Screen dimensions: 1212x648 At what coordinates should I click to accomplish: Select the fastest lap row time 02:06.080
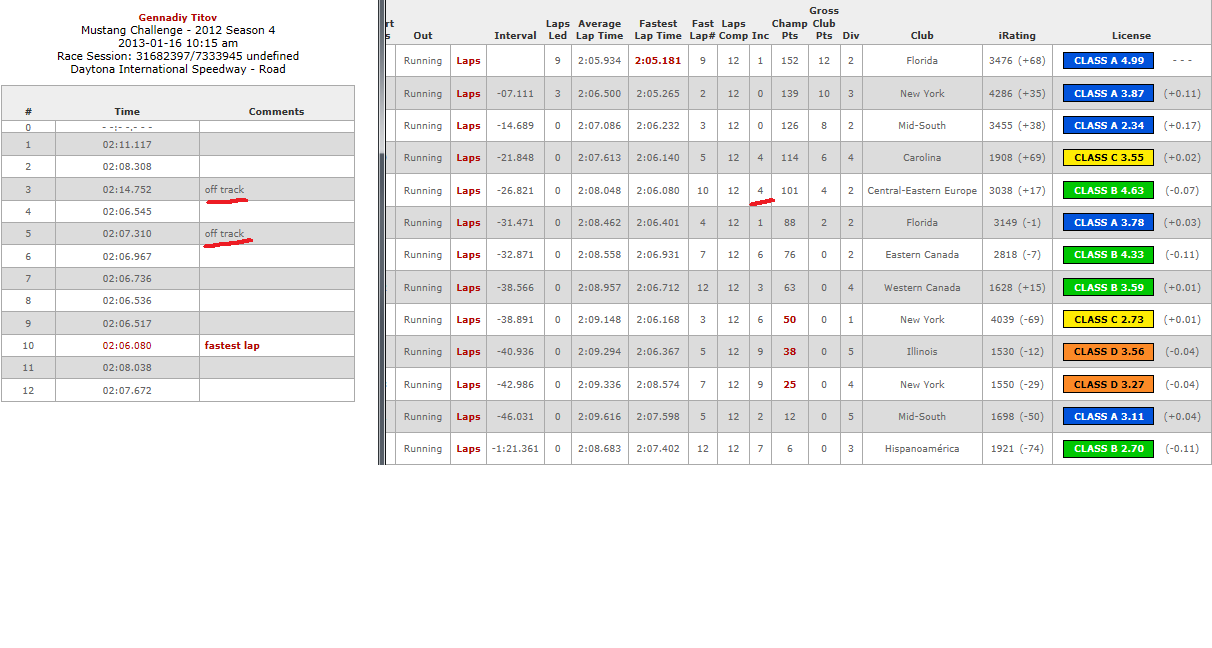127,346
